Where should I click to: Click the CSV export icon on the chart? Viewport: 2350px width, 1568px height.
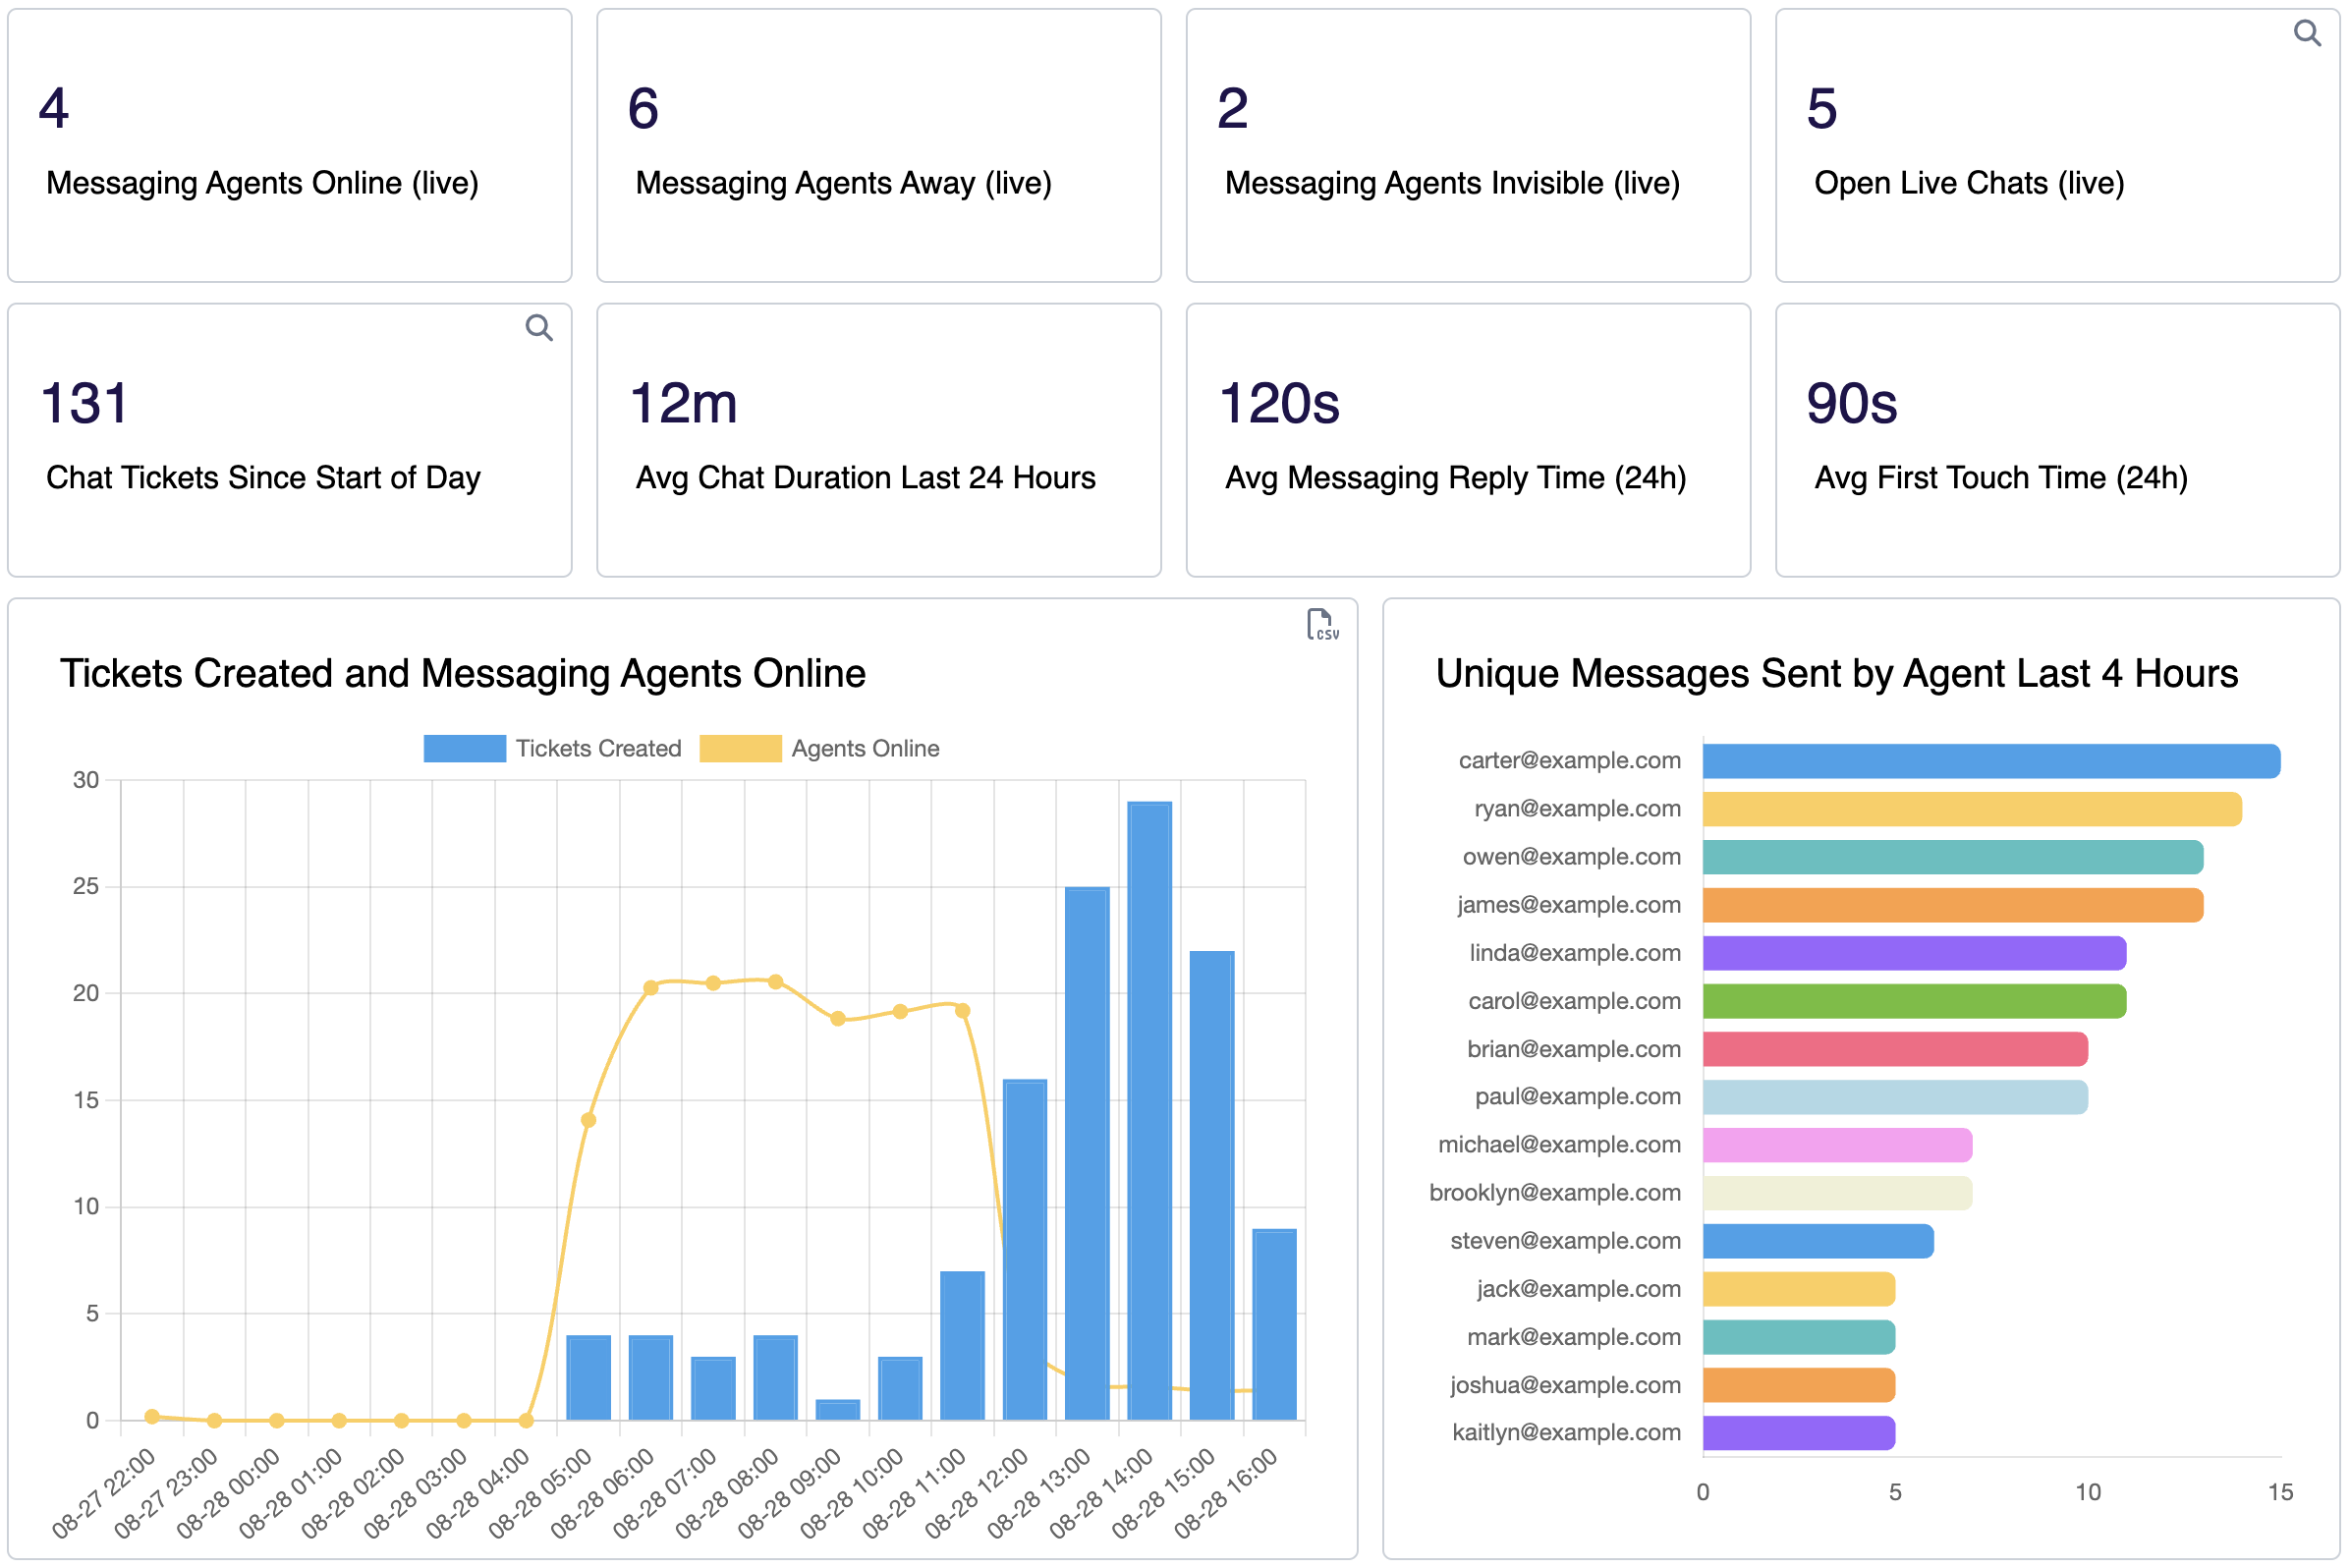click(x=1323, y=627)
